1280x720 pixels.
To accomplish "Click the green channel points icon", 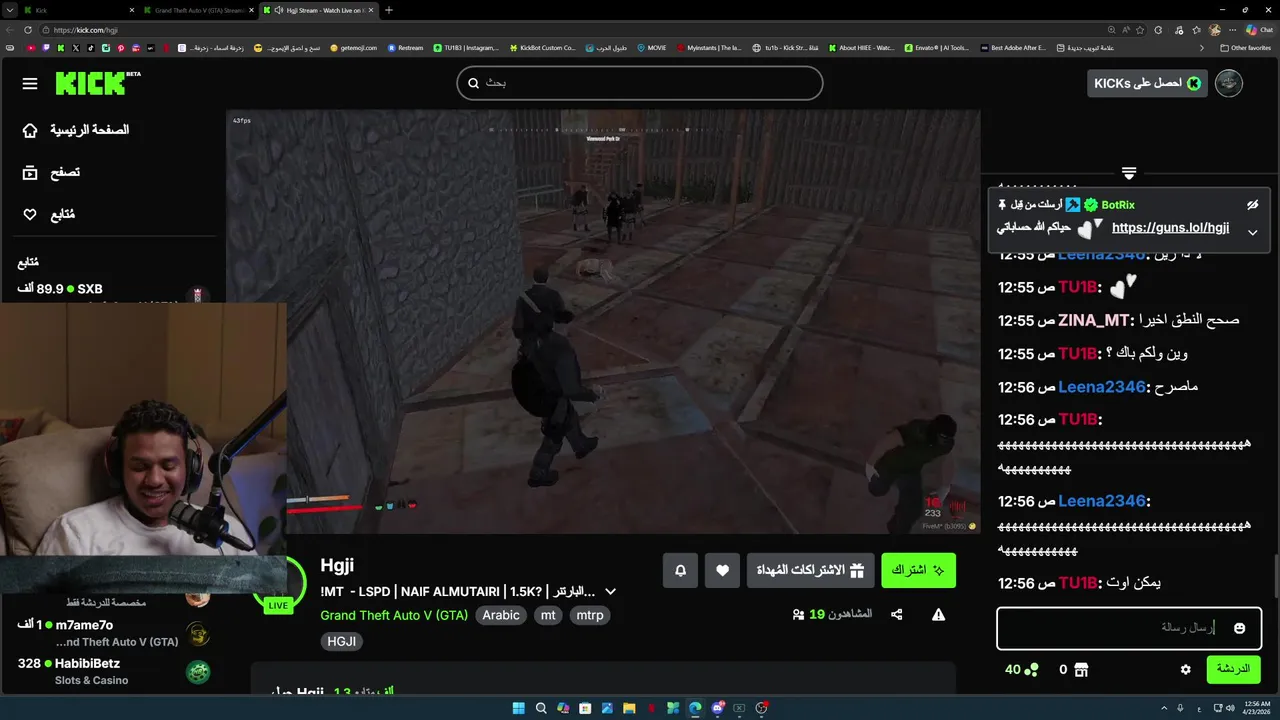I will click(x=1031, y=669).
